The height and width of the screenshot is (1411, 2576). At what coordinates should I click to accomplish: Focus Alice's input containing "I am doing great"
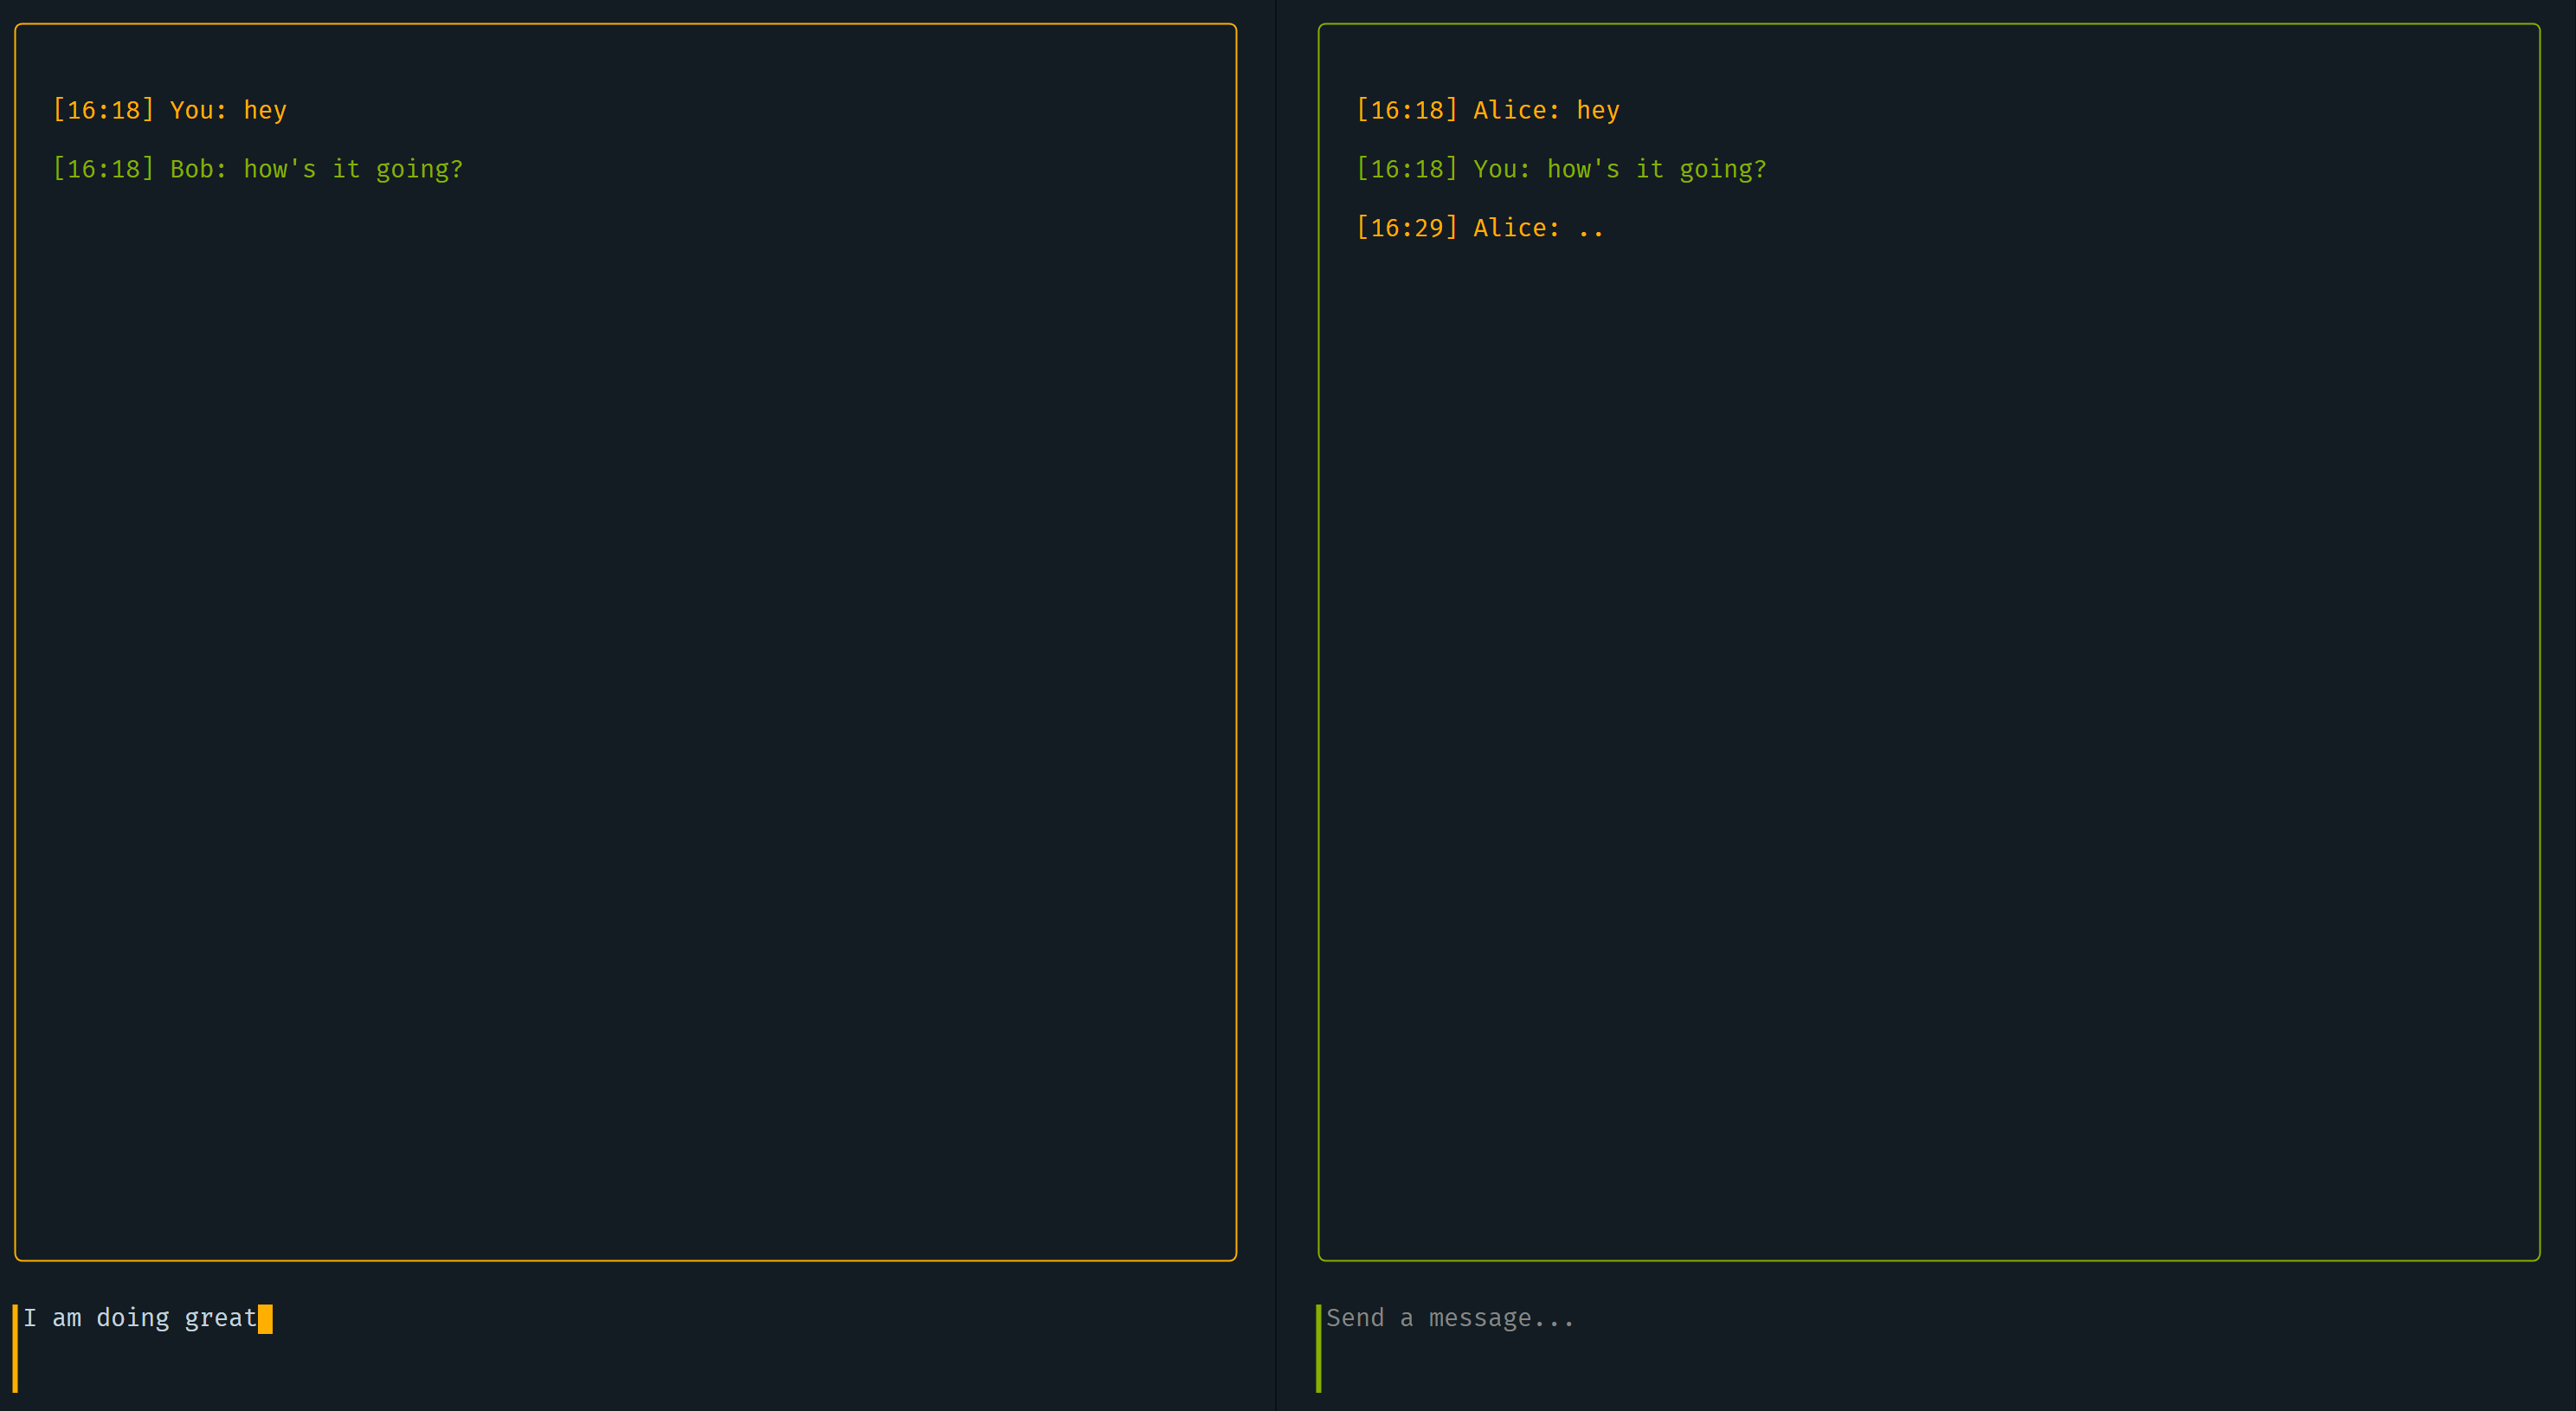pyautogui.click(x=625, y=1347)
